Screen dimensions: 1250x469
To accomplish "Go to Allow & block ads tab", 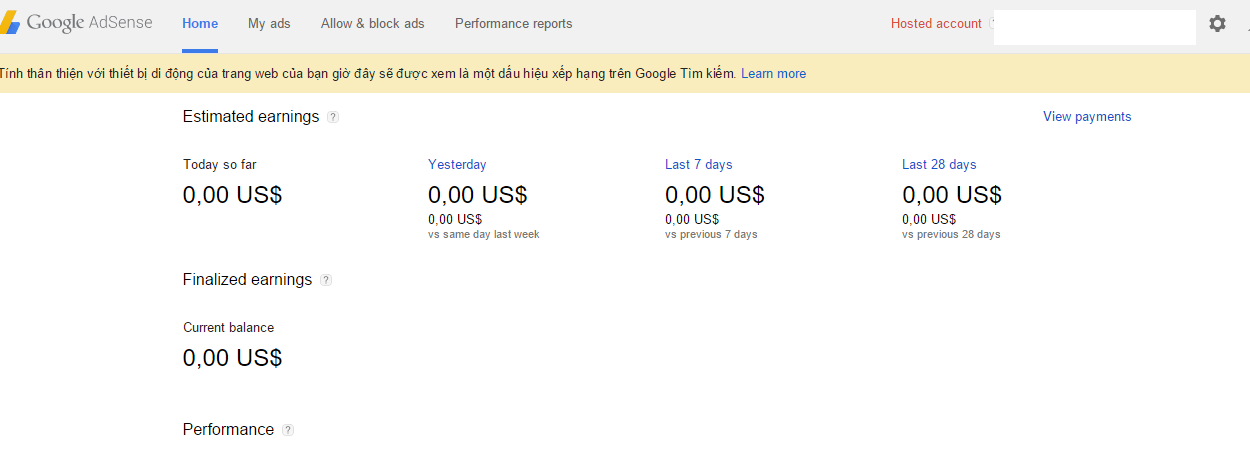I will pyautogui.click(x=373, y=24).
